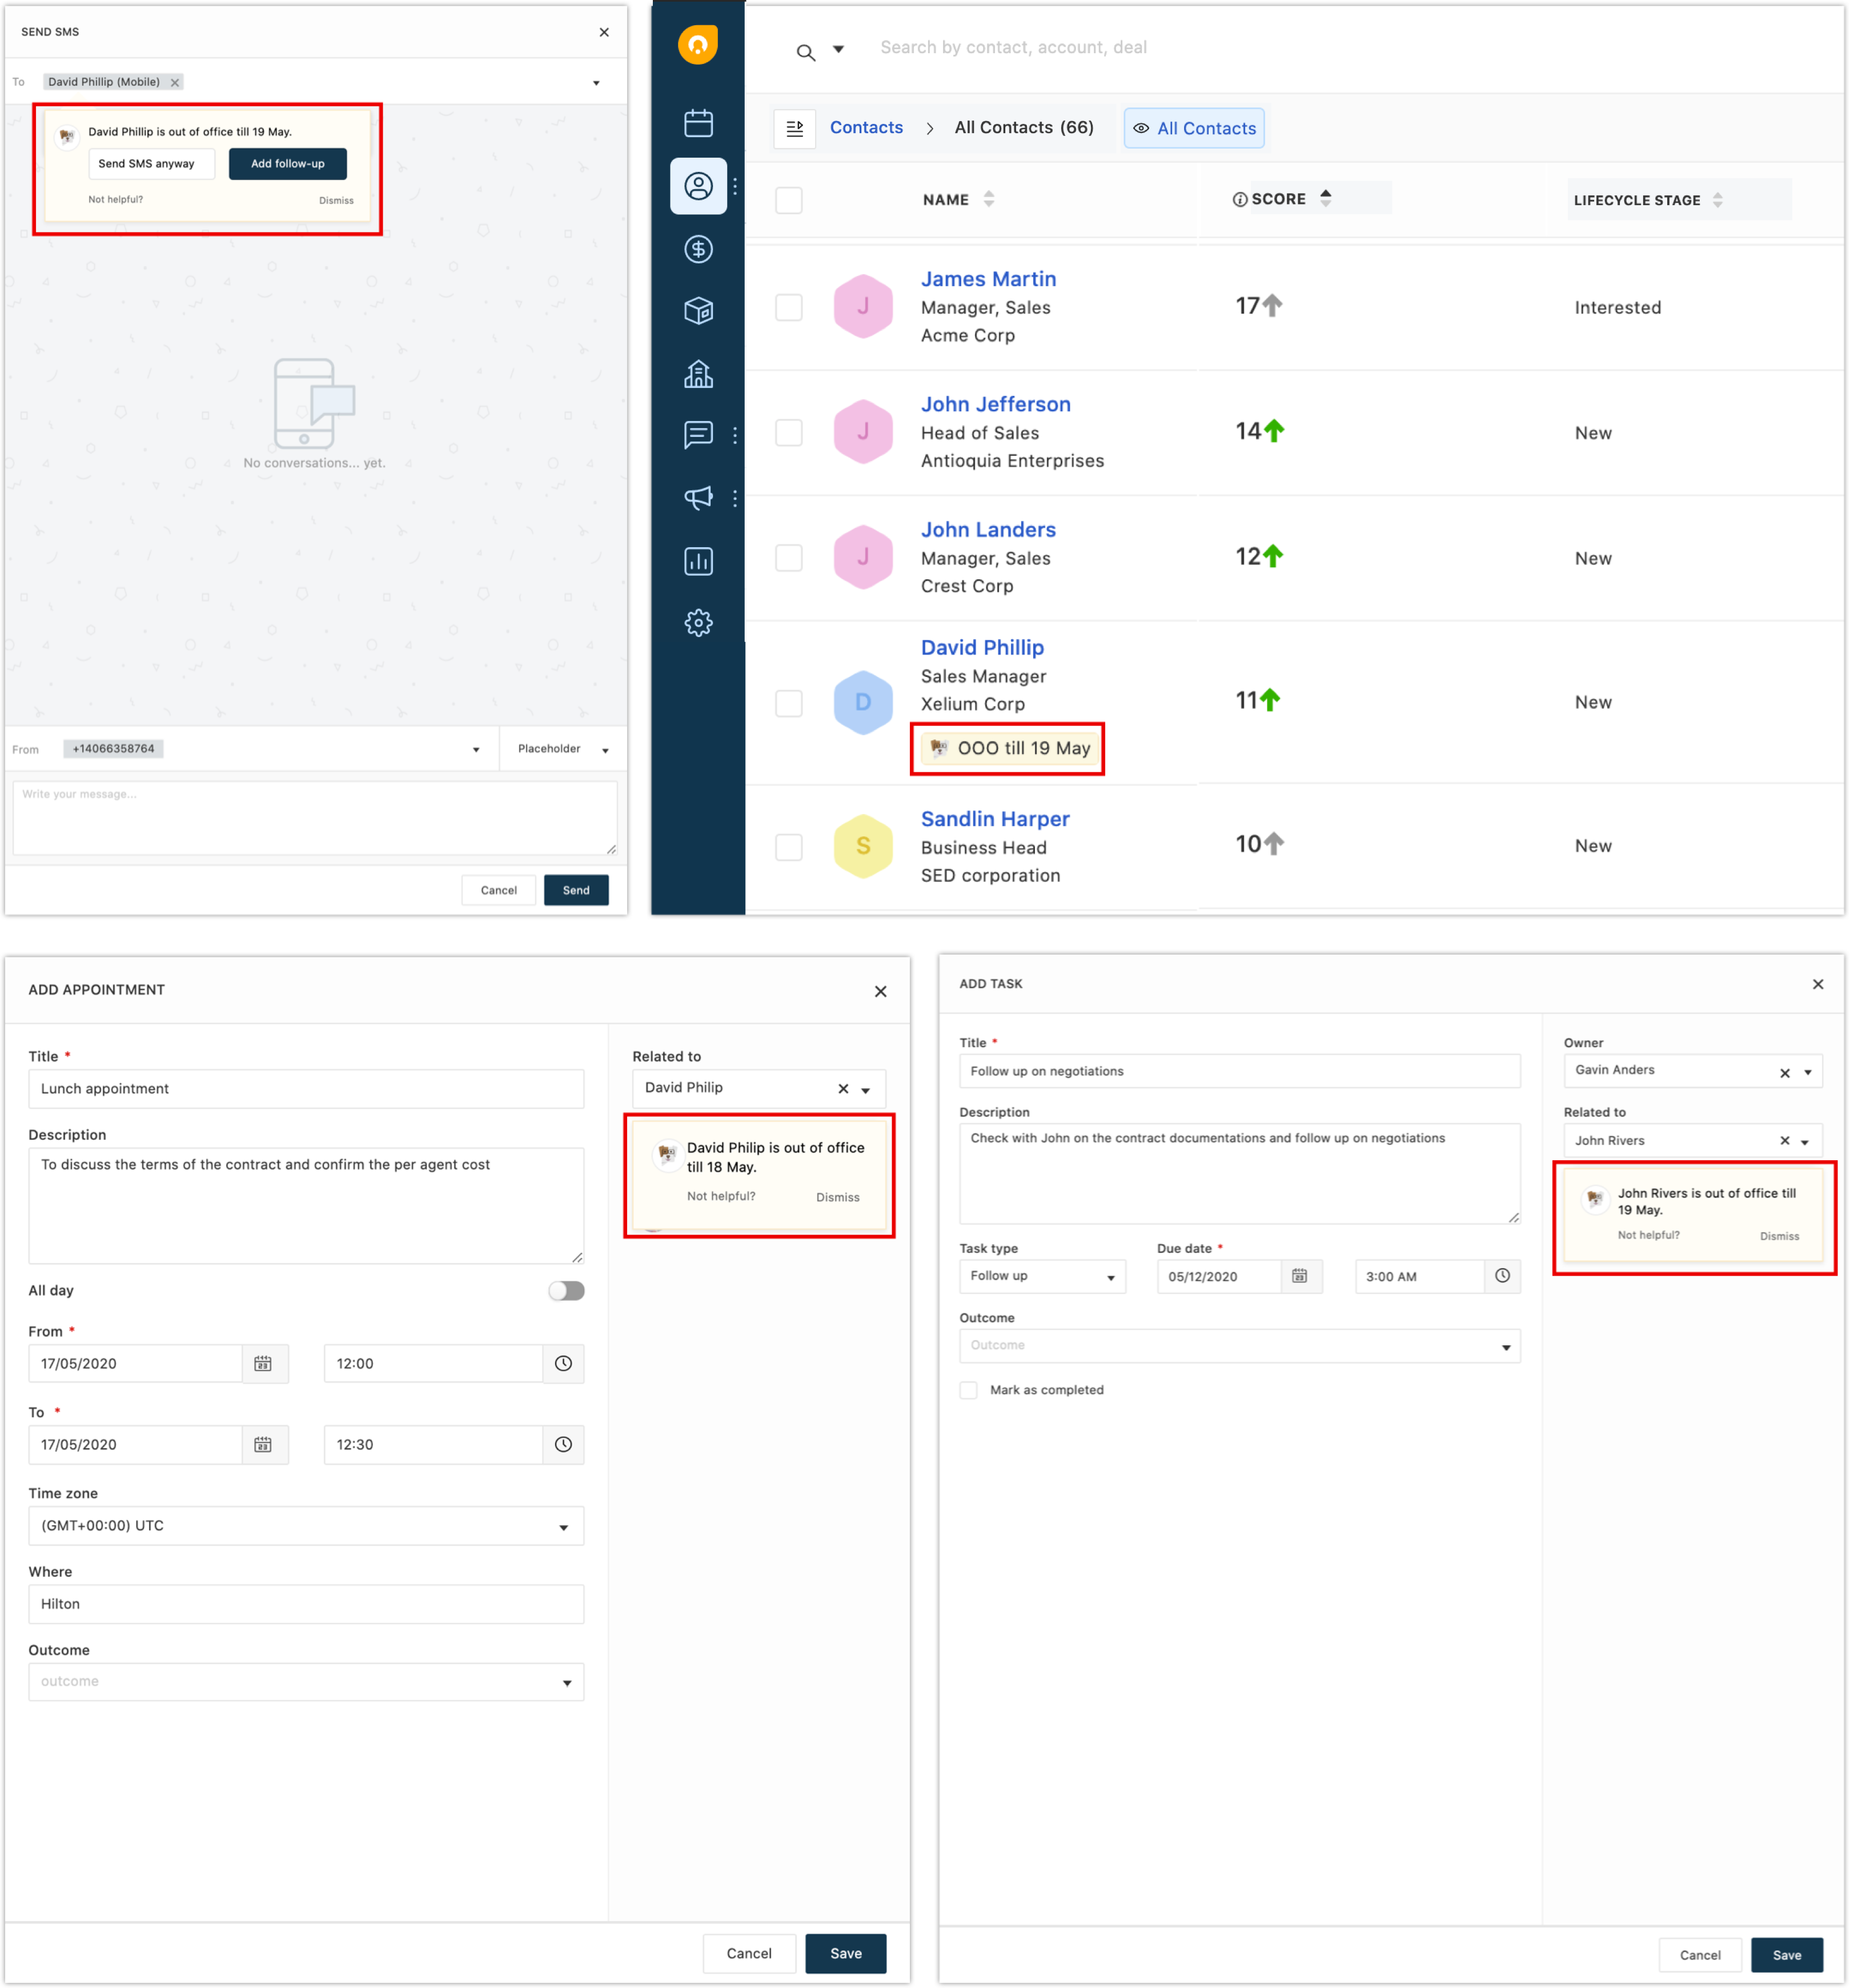Sort by the SCORE column header
Image resolution: width=1850 pixels, height=1988 pixels.
coord(1279,199)
